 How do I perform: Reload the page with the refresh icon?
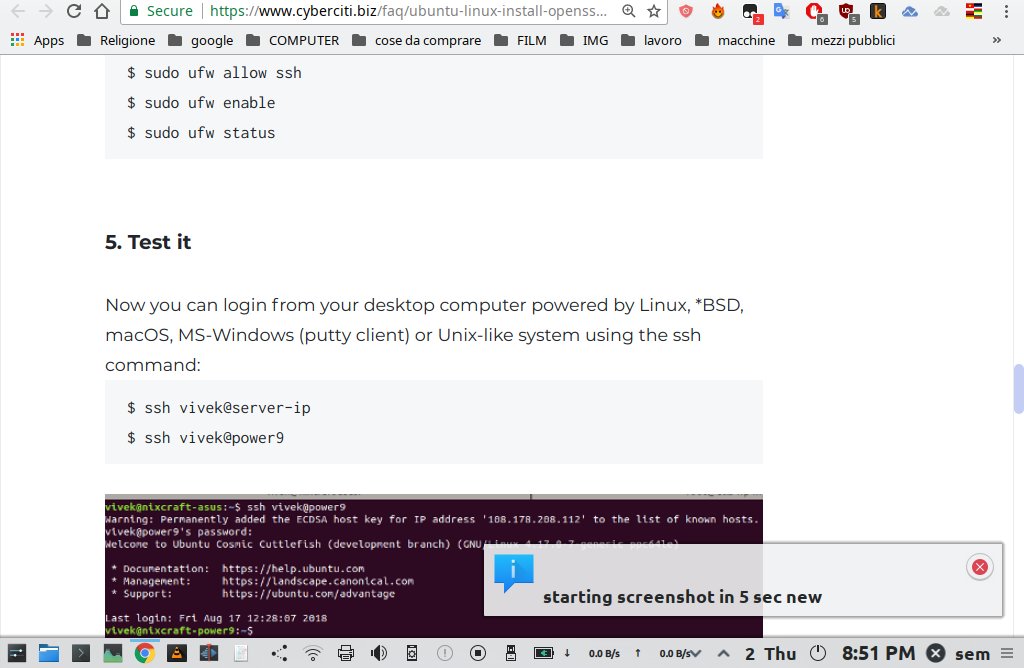click(x=74, y=11)
